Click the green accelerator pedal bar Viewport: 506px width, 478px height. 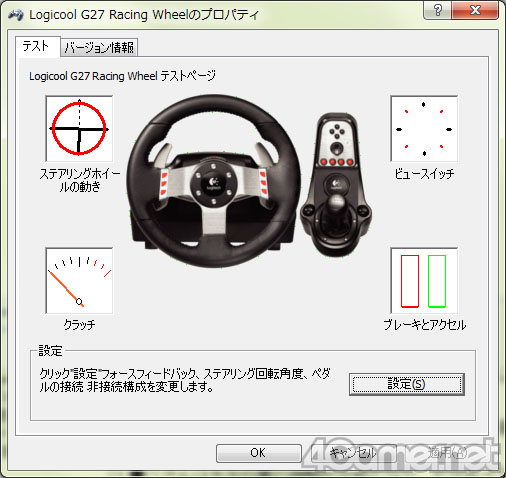[437, 281]
